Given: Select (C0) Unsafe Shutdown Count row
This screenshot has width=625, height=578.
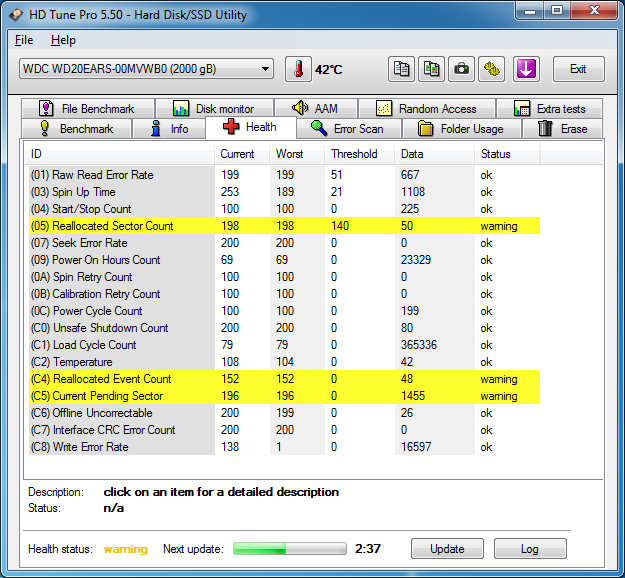Looking at the screenshot, I should (285, 328).
